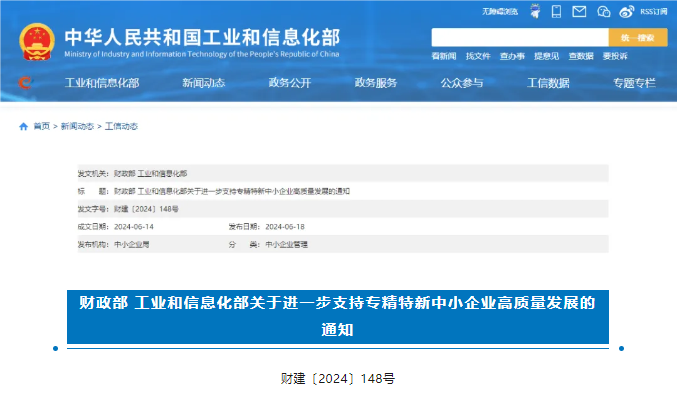
Task: Open the 新闻动态 navigation menu
Action: 203,83
